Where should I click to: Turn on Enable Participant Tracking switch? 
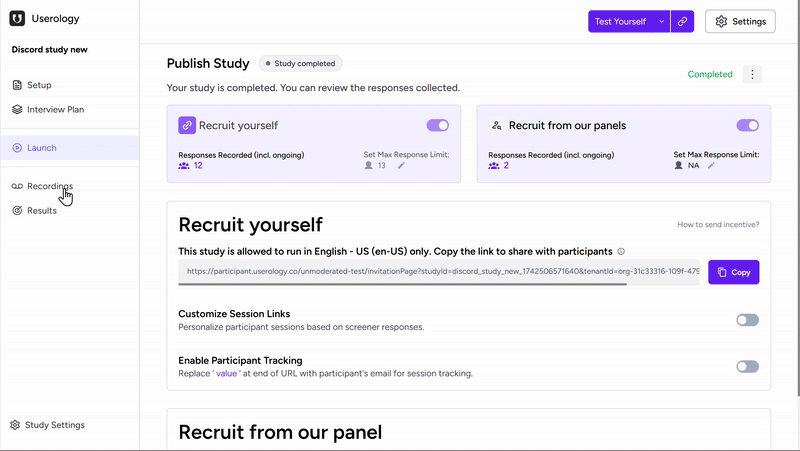point(747,367)
